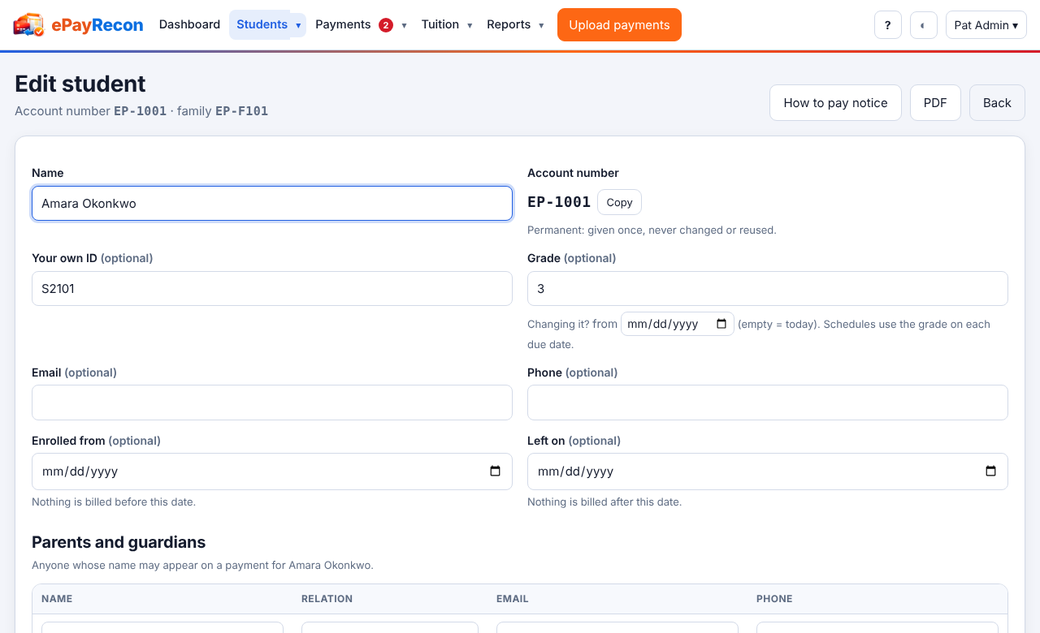Click the ePayRecon brand name
The height and width of the screenshot is (633, 1040).
point(98,25)
